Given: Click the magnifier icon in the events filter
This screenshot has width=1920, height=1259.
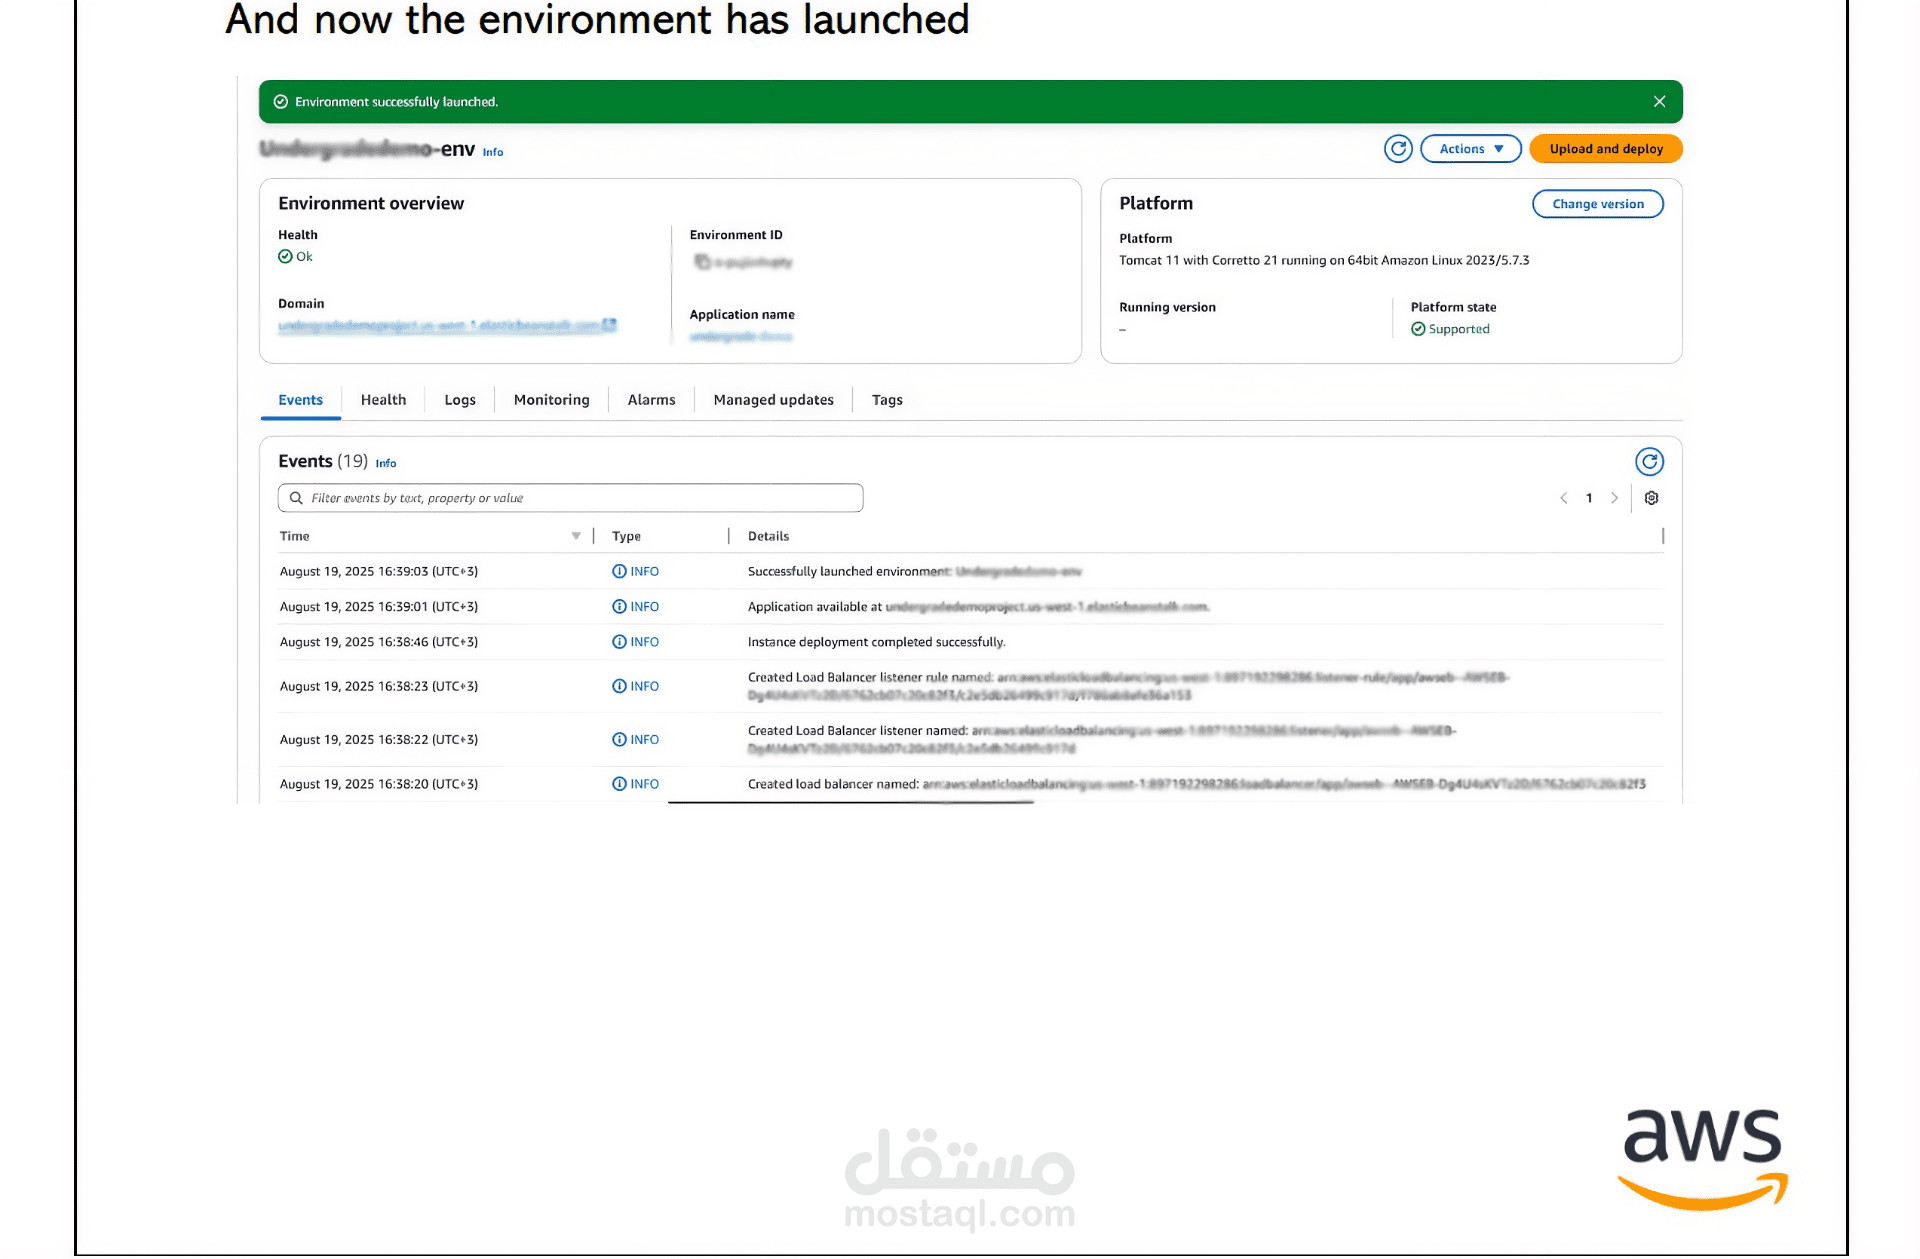Looking at the screenshot, I should (x=296, y=497).
